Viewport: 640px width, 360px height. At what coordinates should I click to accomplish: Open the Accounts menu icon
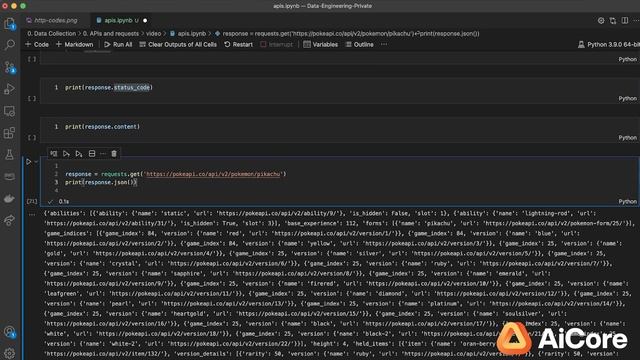pos(9,332)
